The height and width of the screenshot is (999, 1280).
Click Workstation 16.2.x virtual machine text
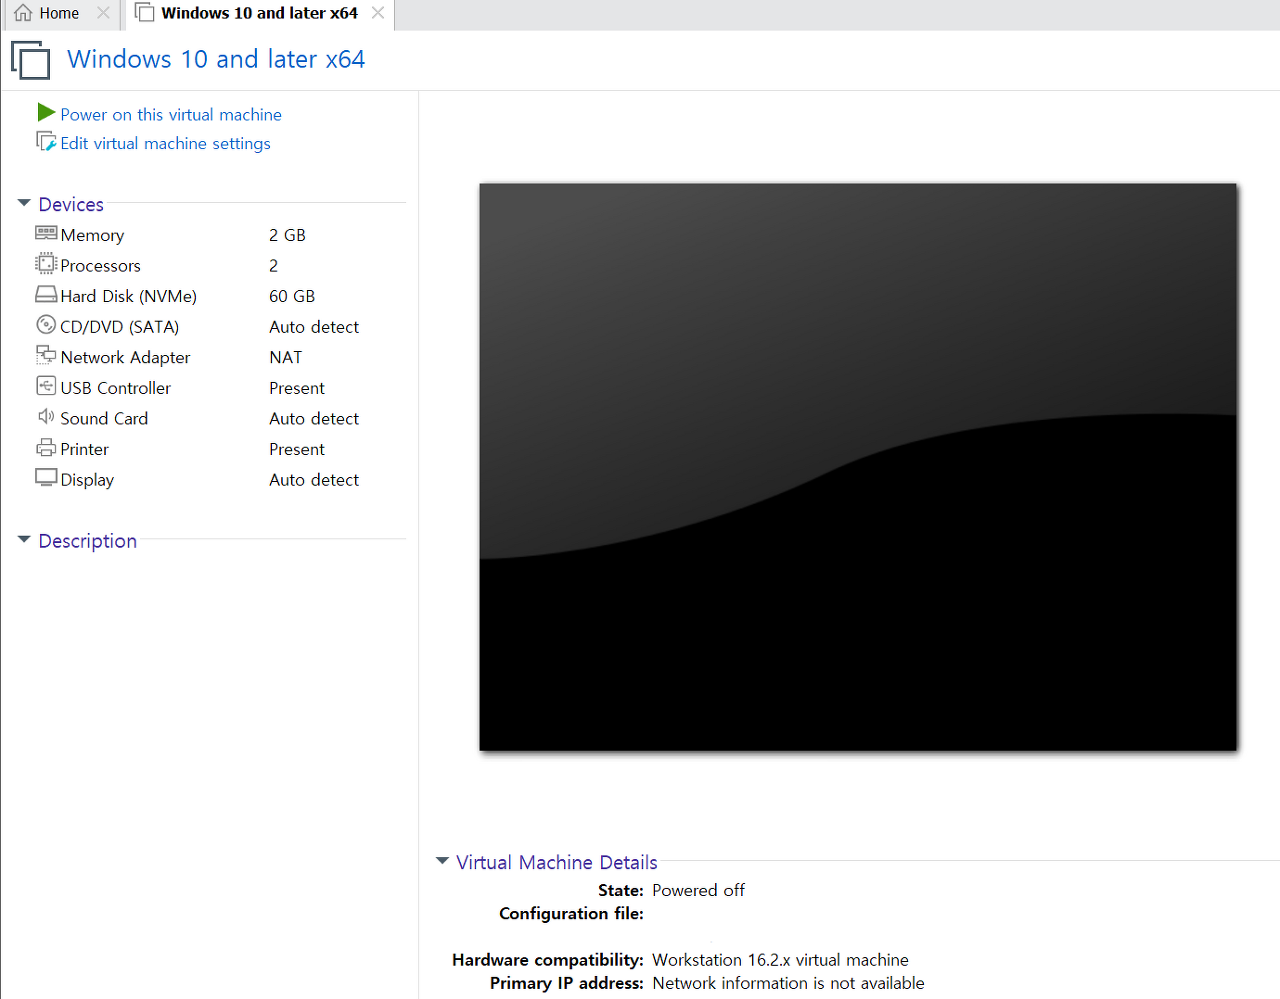(x=780, y=960)
